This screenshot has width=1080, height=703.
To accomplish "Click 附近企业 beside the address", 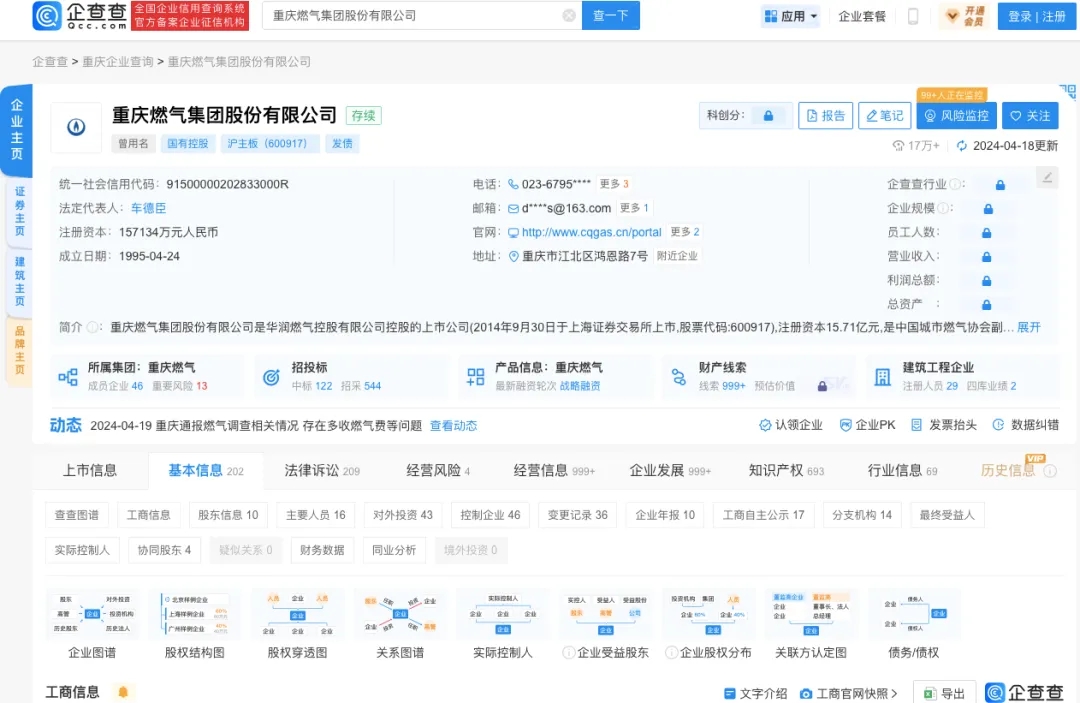I will [677, 256].
